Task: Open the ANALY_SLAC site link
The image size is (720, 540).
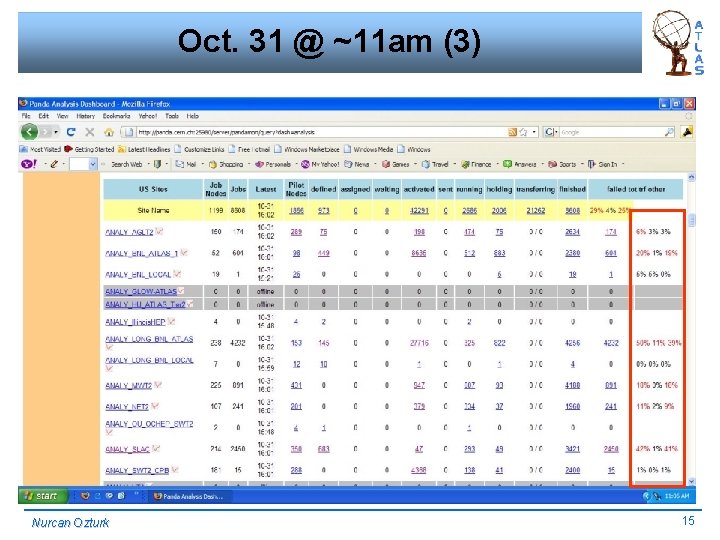Action: click(128, 449)
